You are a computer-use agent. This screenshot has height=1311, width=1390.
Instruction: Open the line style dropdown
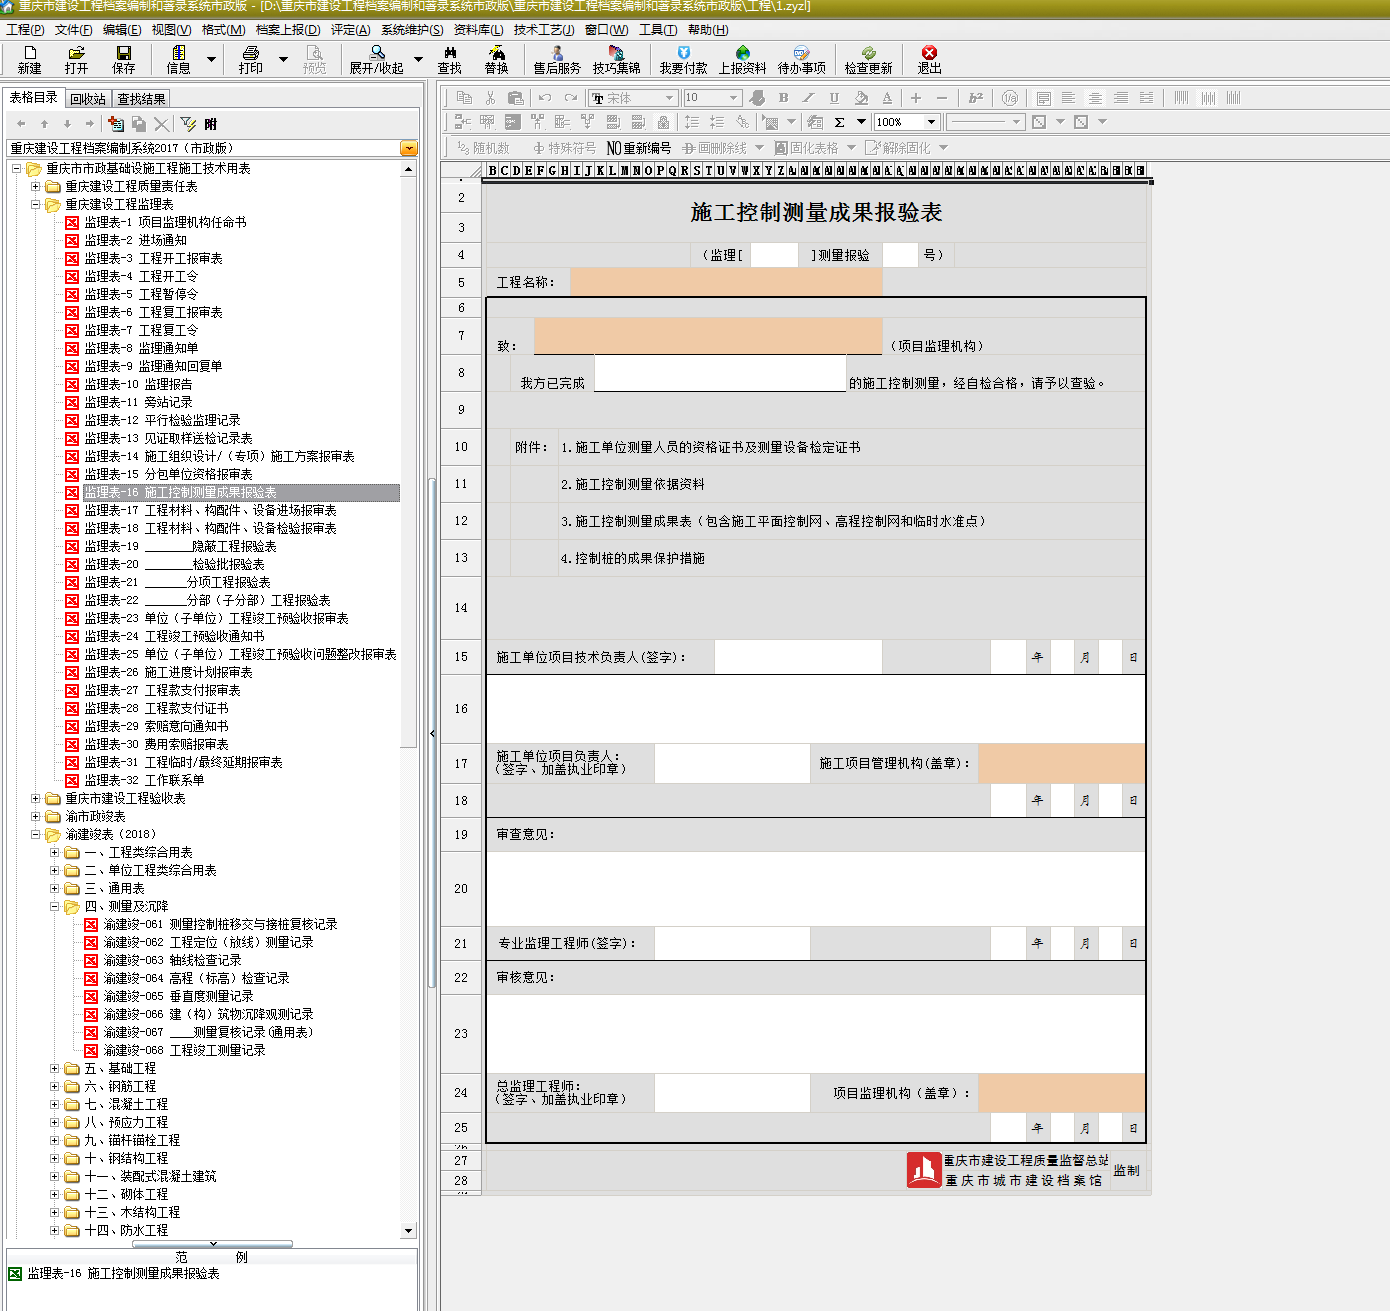click(x=1017, y=122)
